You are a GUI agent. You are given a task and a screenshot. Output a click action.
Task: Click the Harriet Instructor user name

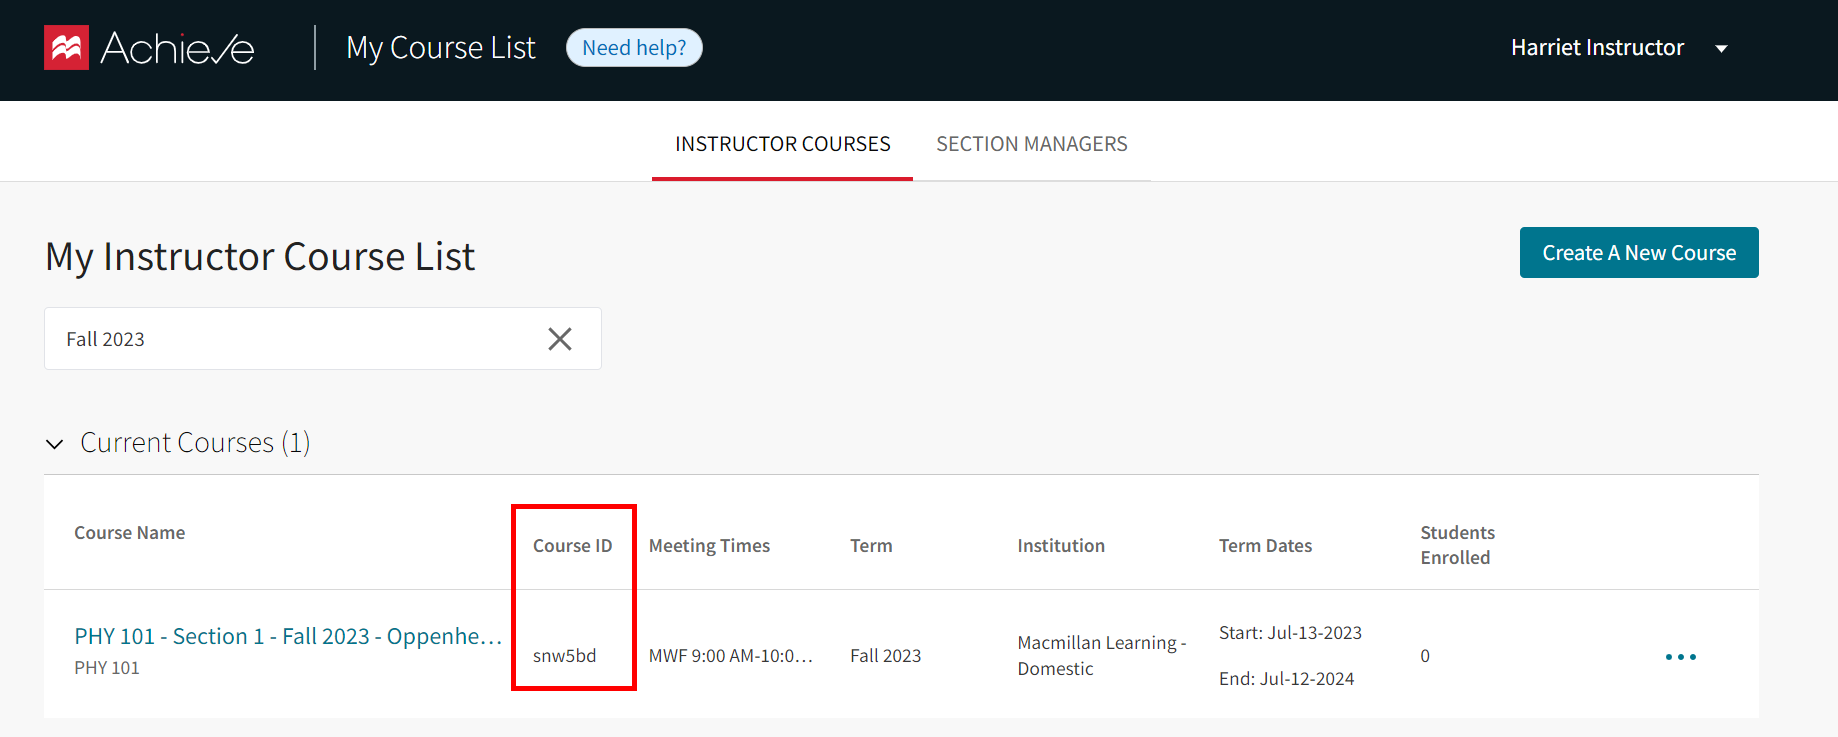1597,48
